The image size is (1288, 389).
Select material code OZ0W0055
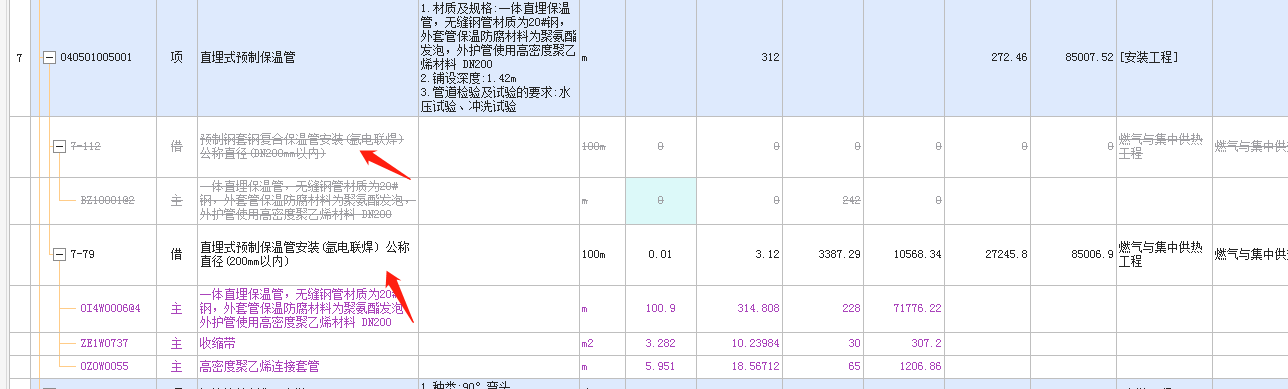pos(105,366)
